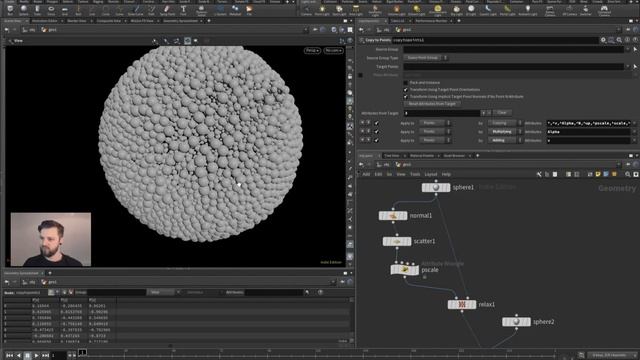Click the timeline current frame marker
The image size is (640, 360).
pyautogui.click(x=82, y=352)
